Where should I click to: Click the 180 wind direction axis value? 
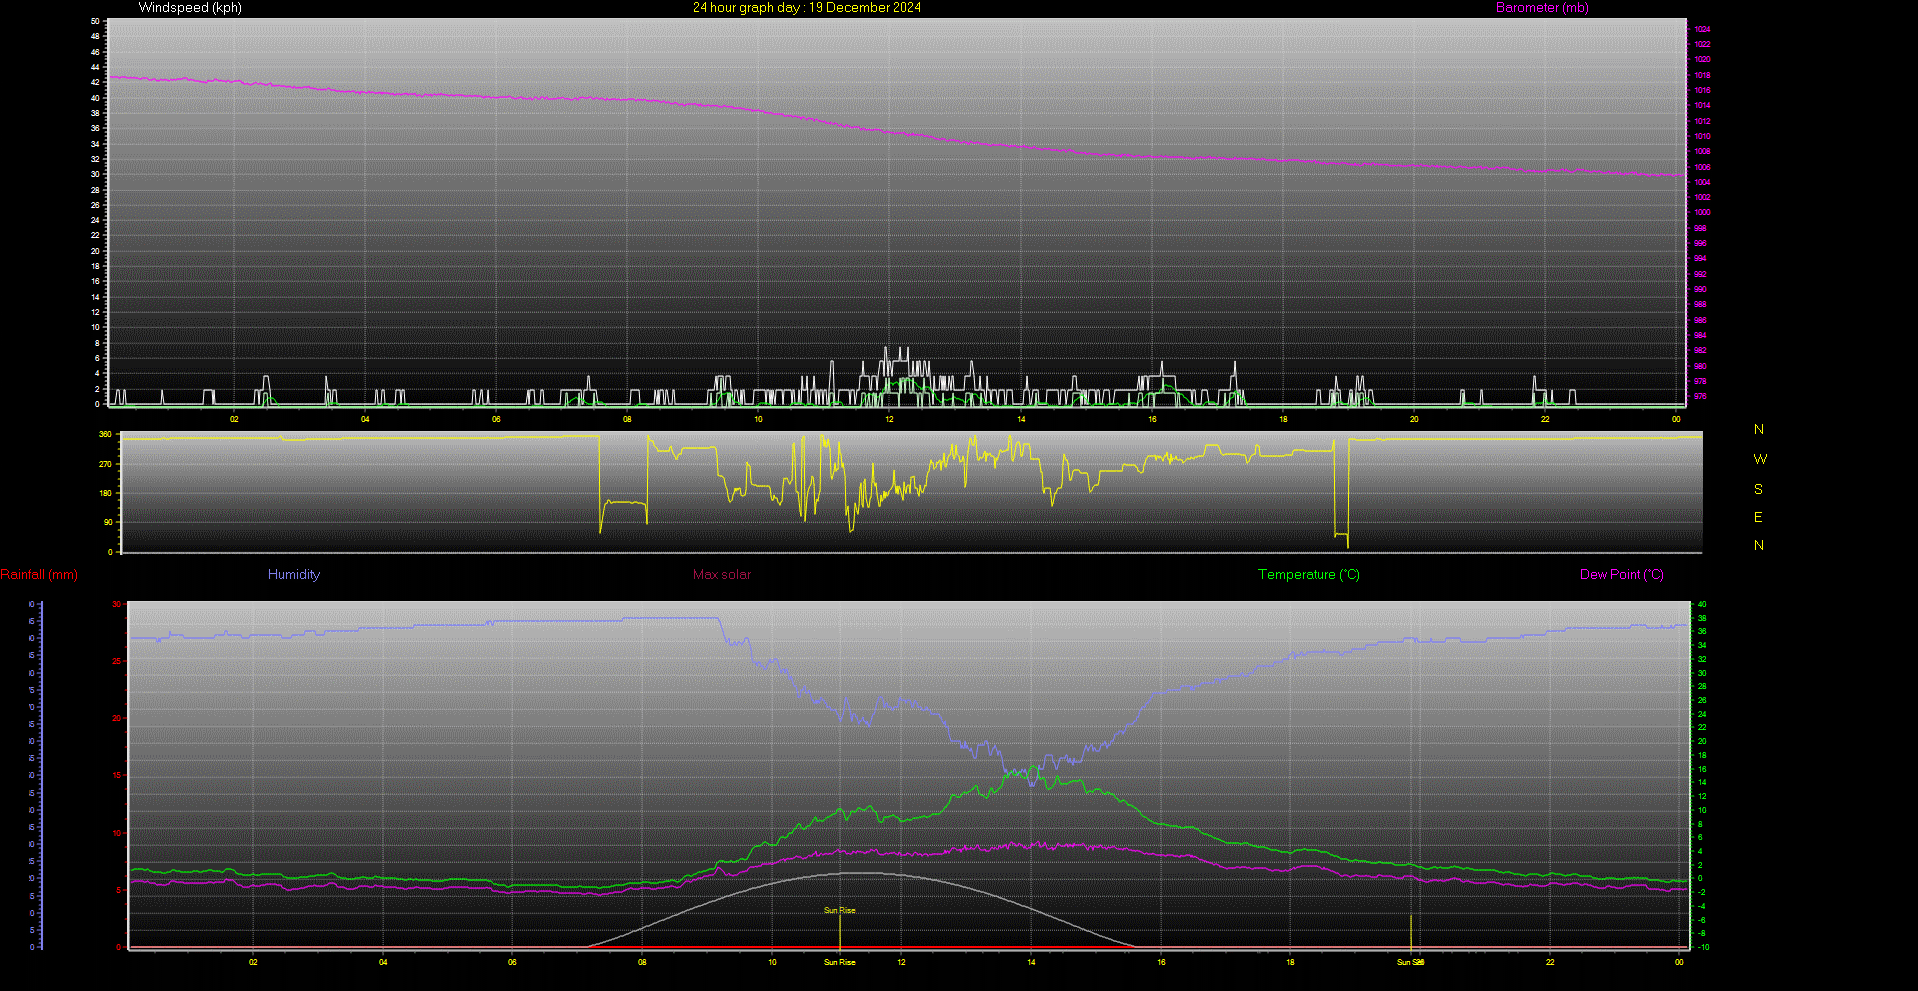coord(105,493)
